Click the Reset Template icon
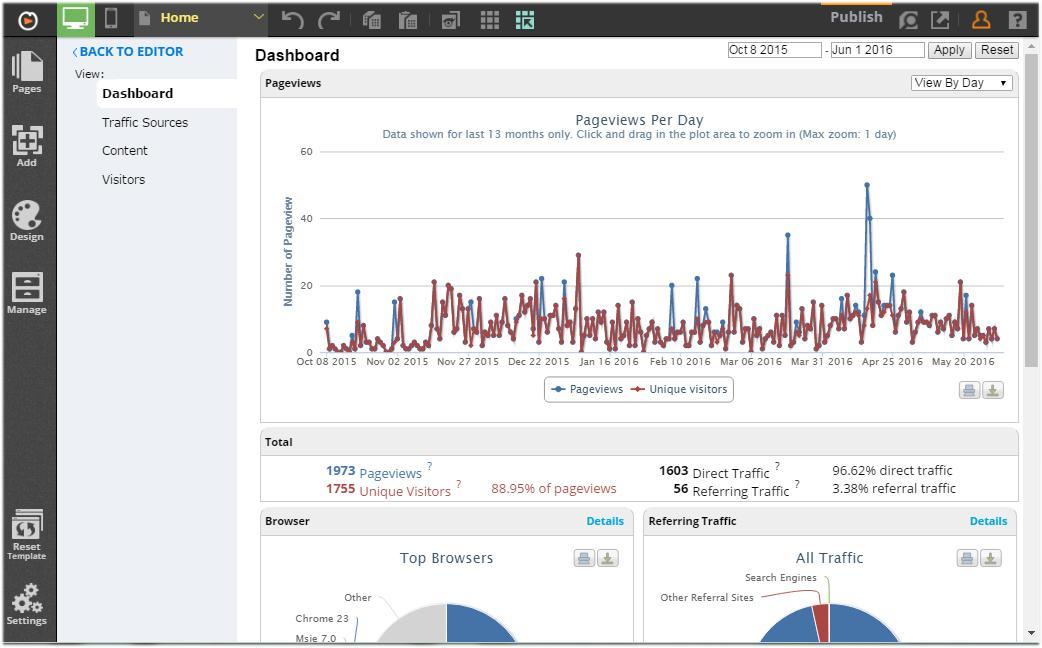1042x648 pixels. click(x=27, y=535)
